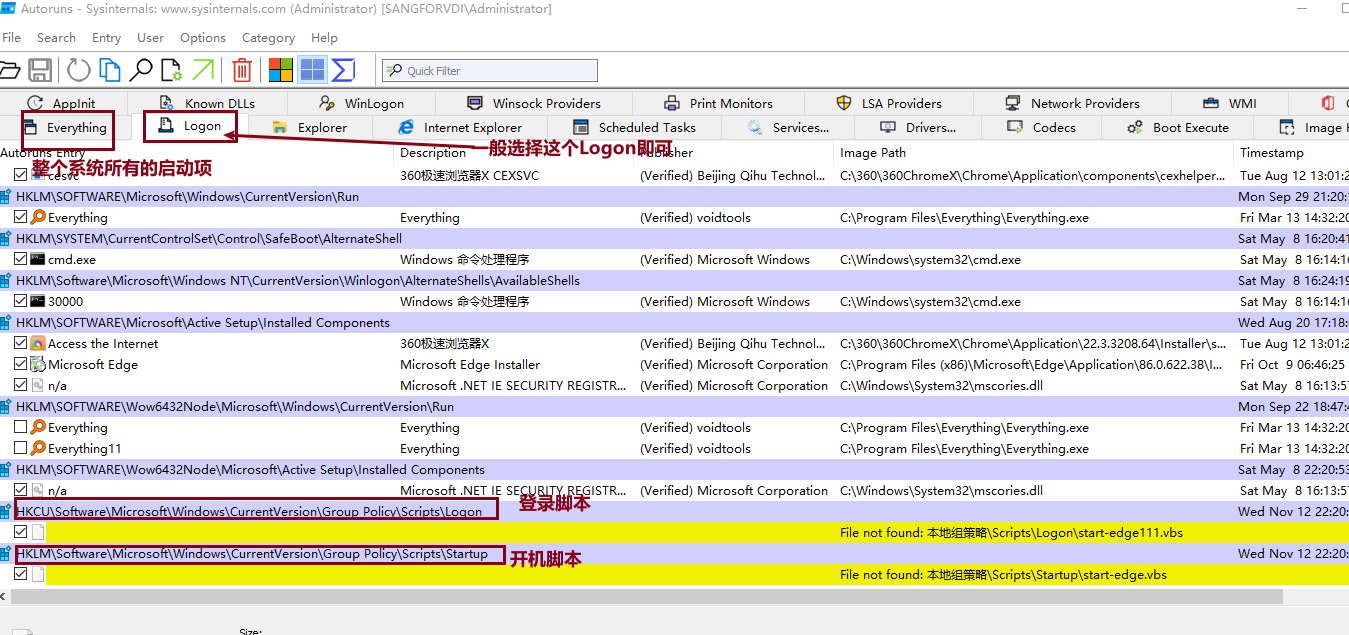Enable the Everything11 entry checkbox
This screenshot has width=1349, height=635.
pos(21,449)
